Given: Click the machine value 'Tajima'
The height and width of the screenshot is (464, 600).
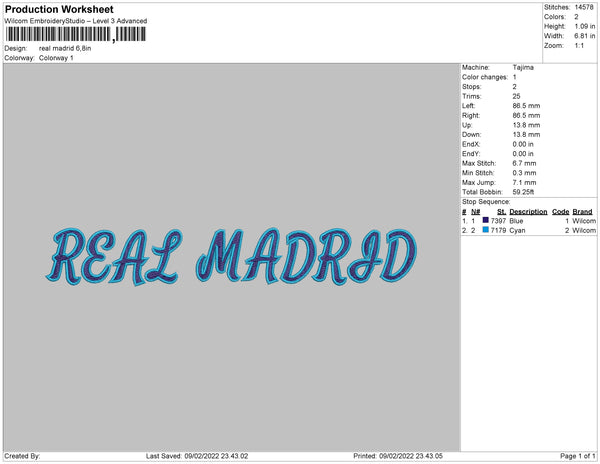Looking at the screenshot, I should [523, 67].
